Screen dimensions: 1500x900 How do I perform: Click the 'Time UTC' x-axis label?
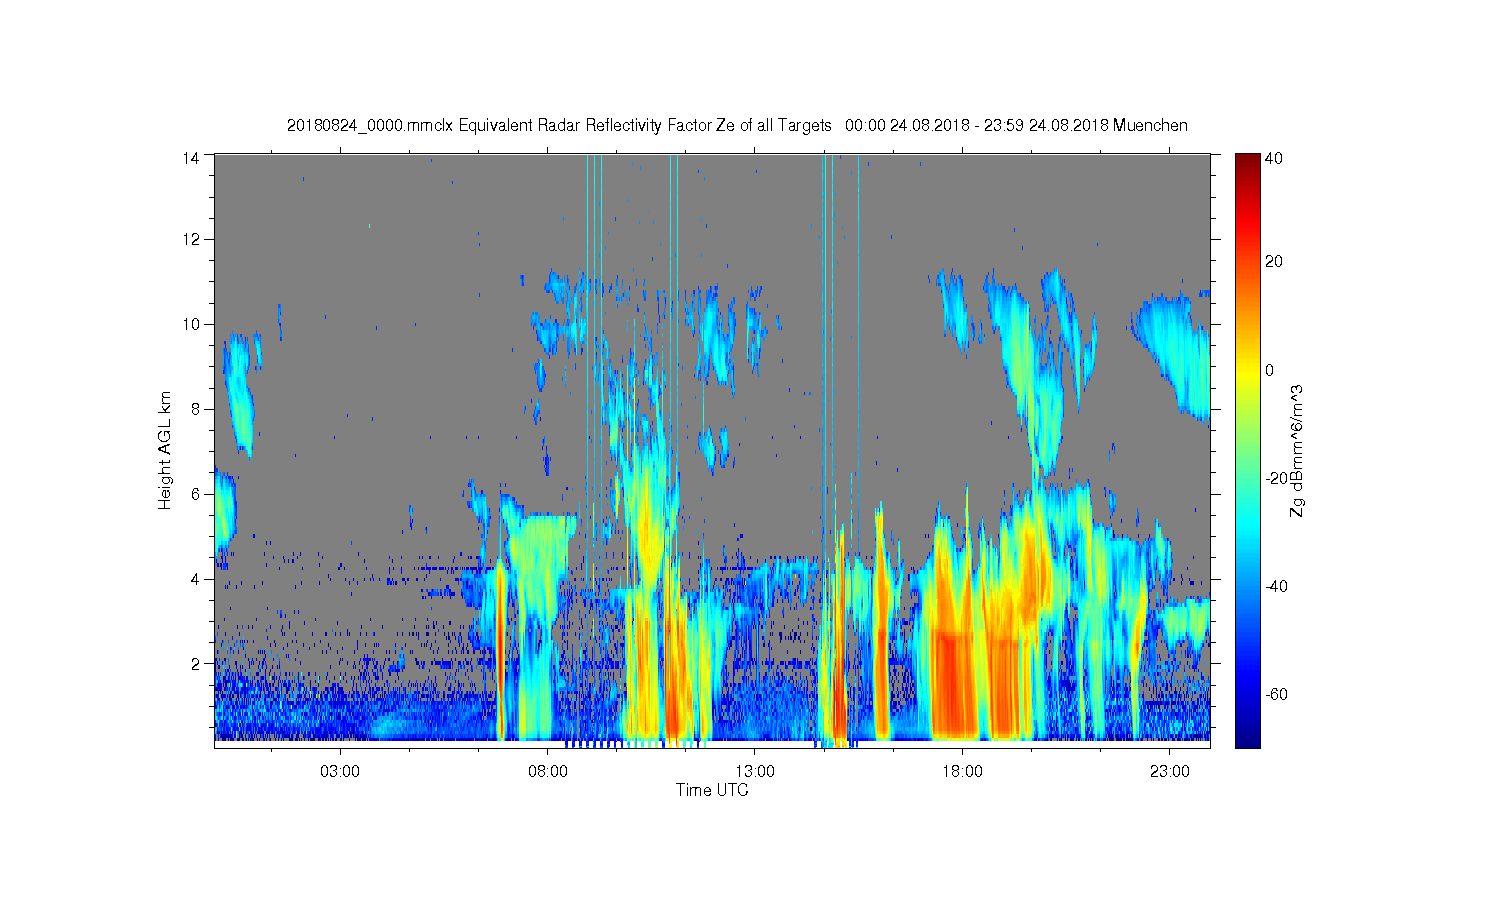click(x=712, y=790)
